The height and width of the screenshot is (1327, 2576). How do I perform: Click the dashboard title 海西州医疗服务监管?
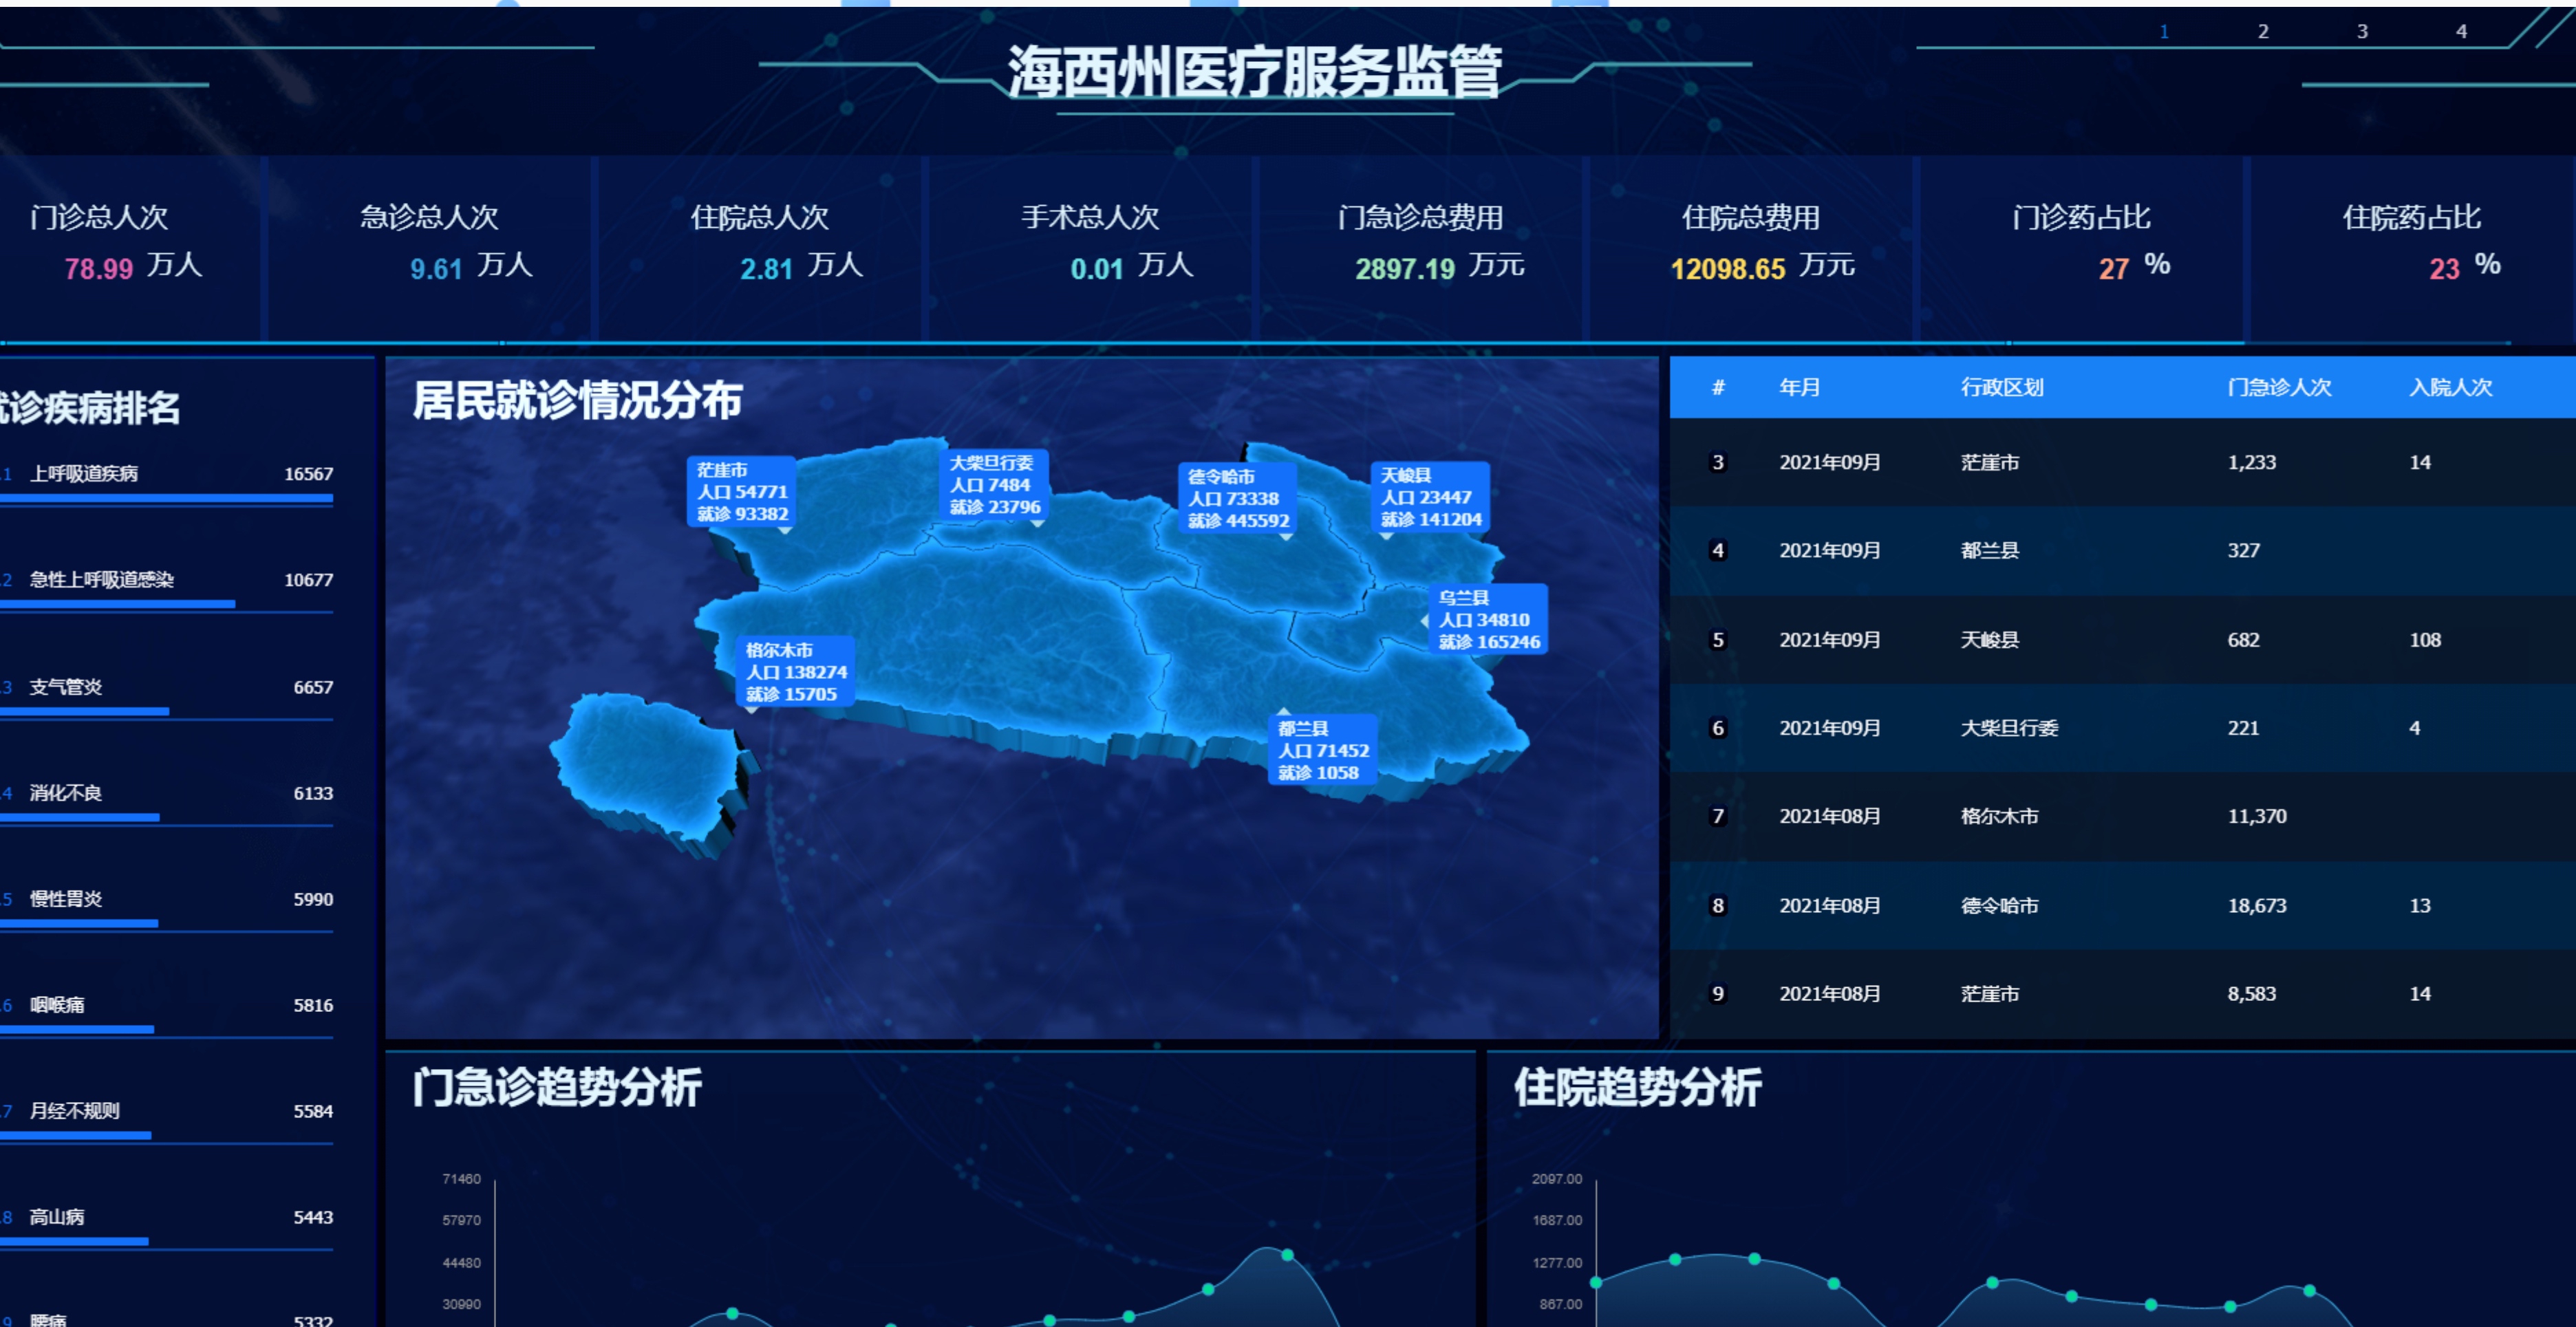[1254, 72]
